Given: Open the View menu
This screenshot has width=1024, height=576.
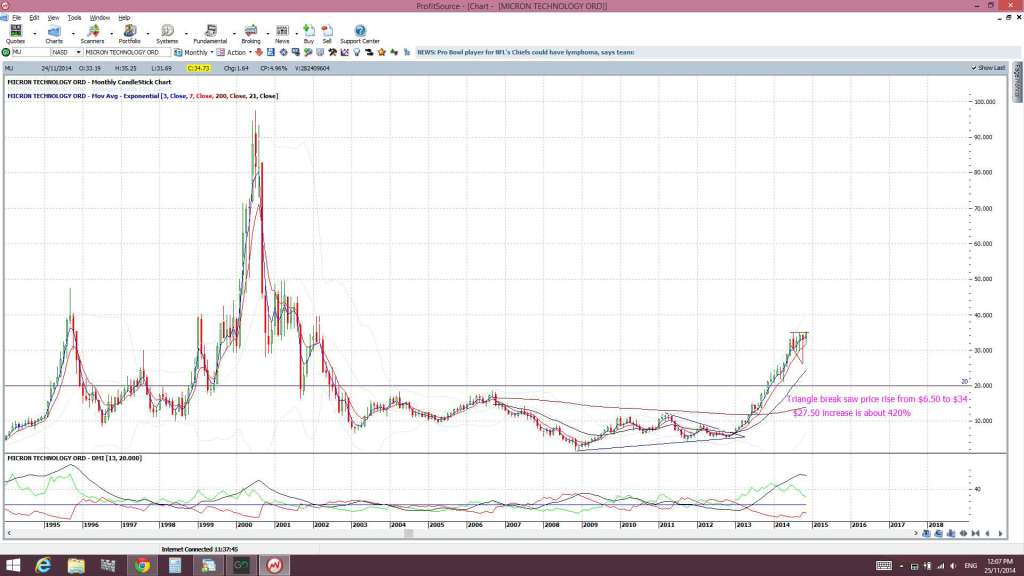Looking at the screenshot, I should click(54, 18).
